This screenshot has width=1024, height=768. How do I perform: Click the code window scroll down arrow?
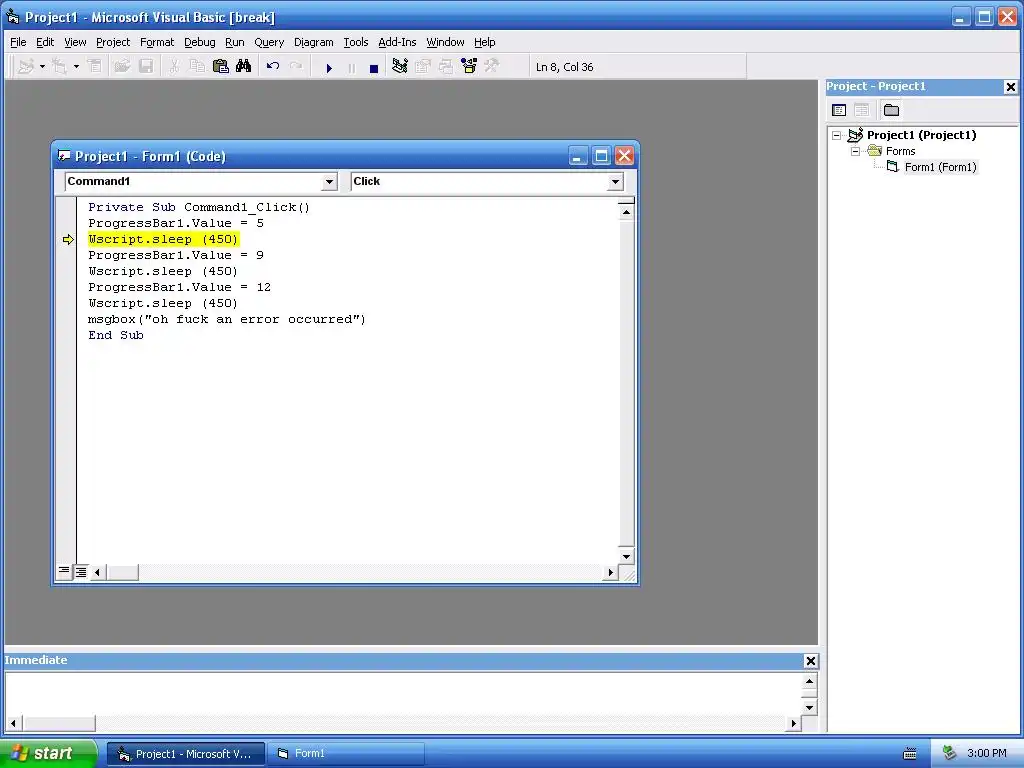(x=626, y=556)
